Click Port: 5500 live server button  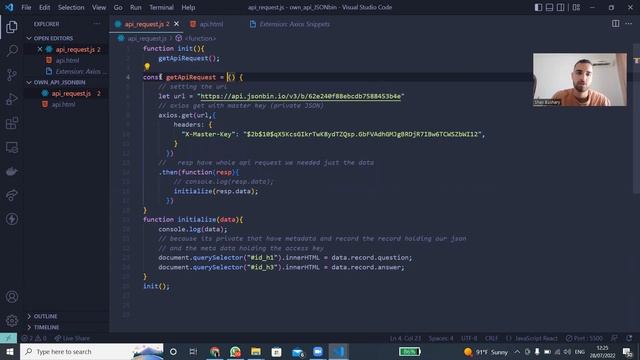[x=584, y=338]
